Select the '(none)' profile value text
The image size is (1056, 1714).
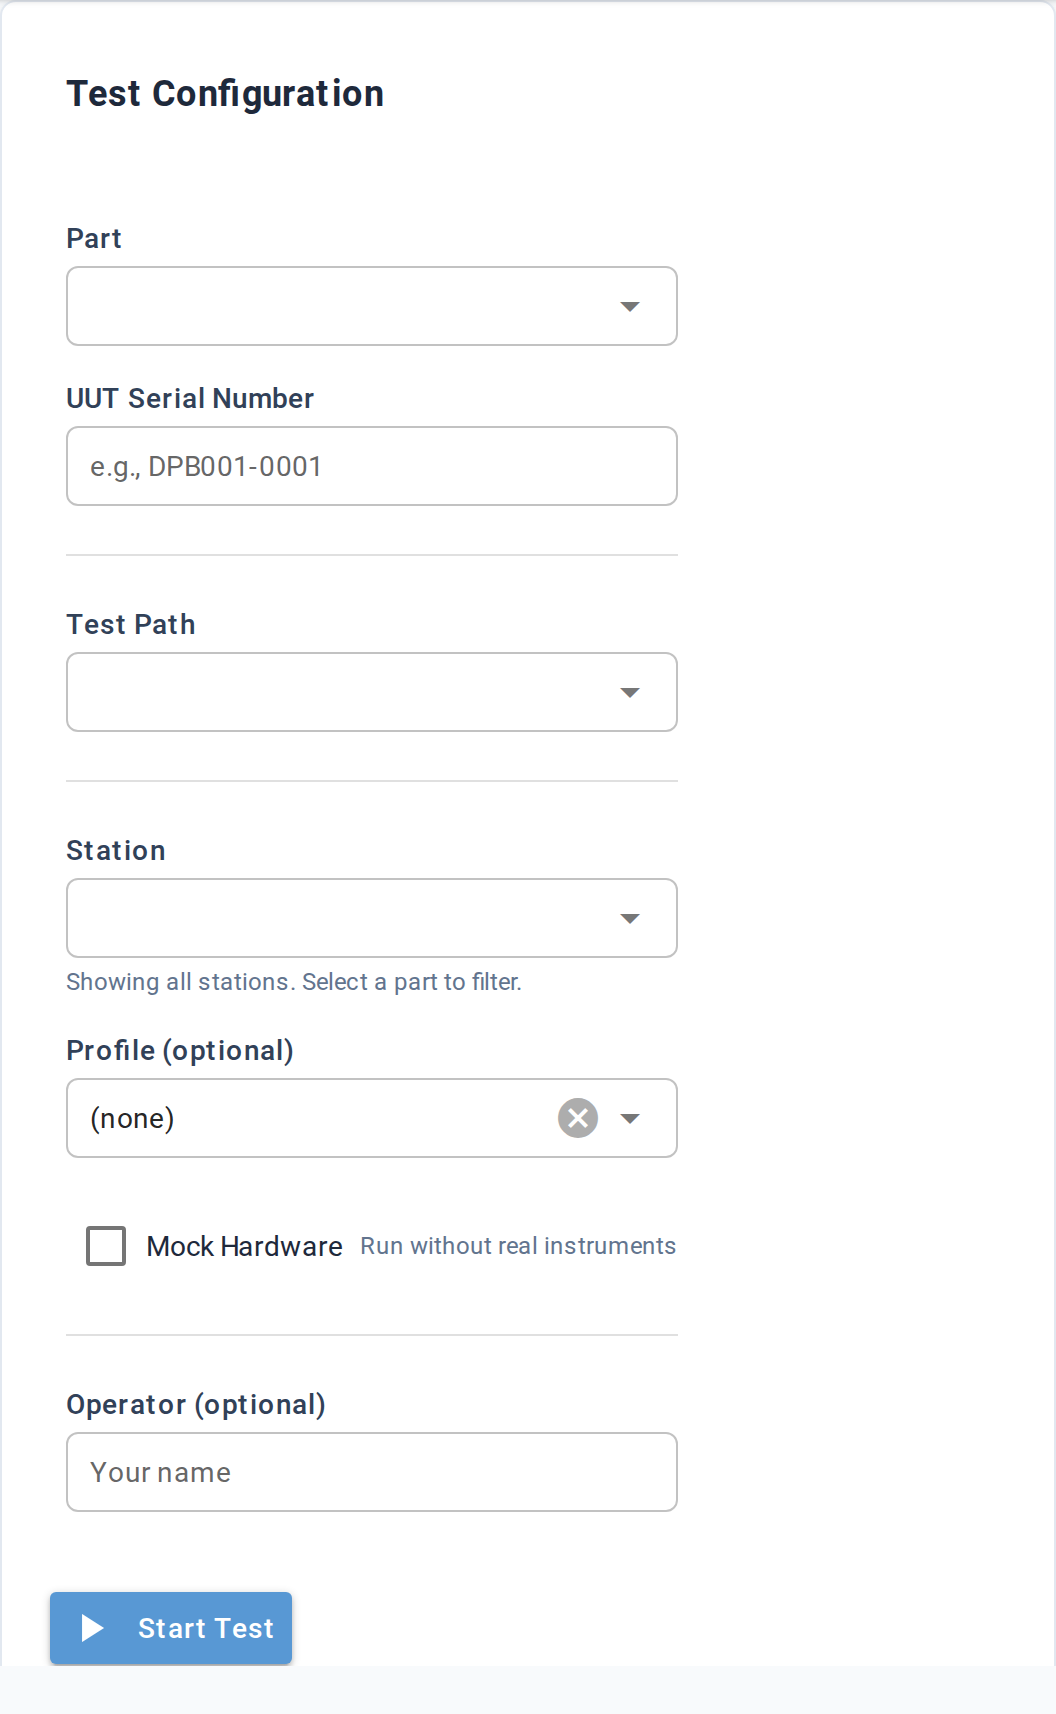132,1118
